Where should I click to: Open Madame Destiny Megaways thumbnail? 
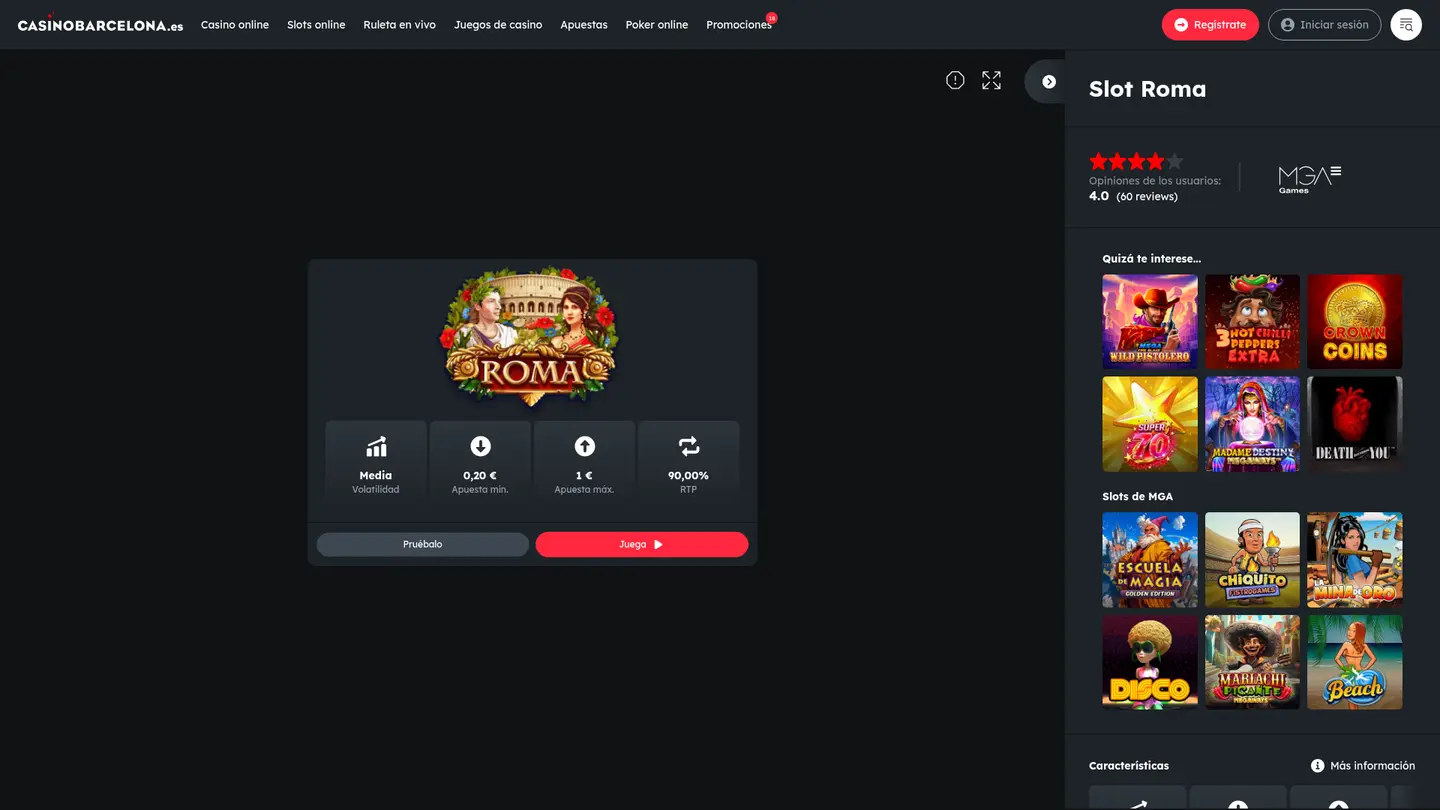coord(1252,424)
